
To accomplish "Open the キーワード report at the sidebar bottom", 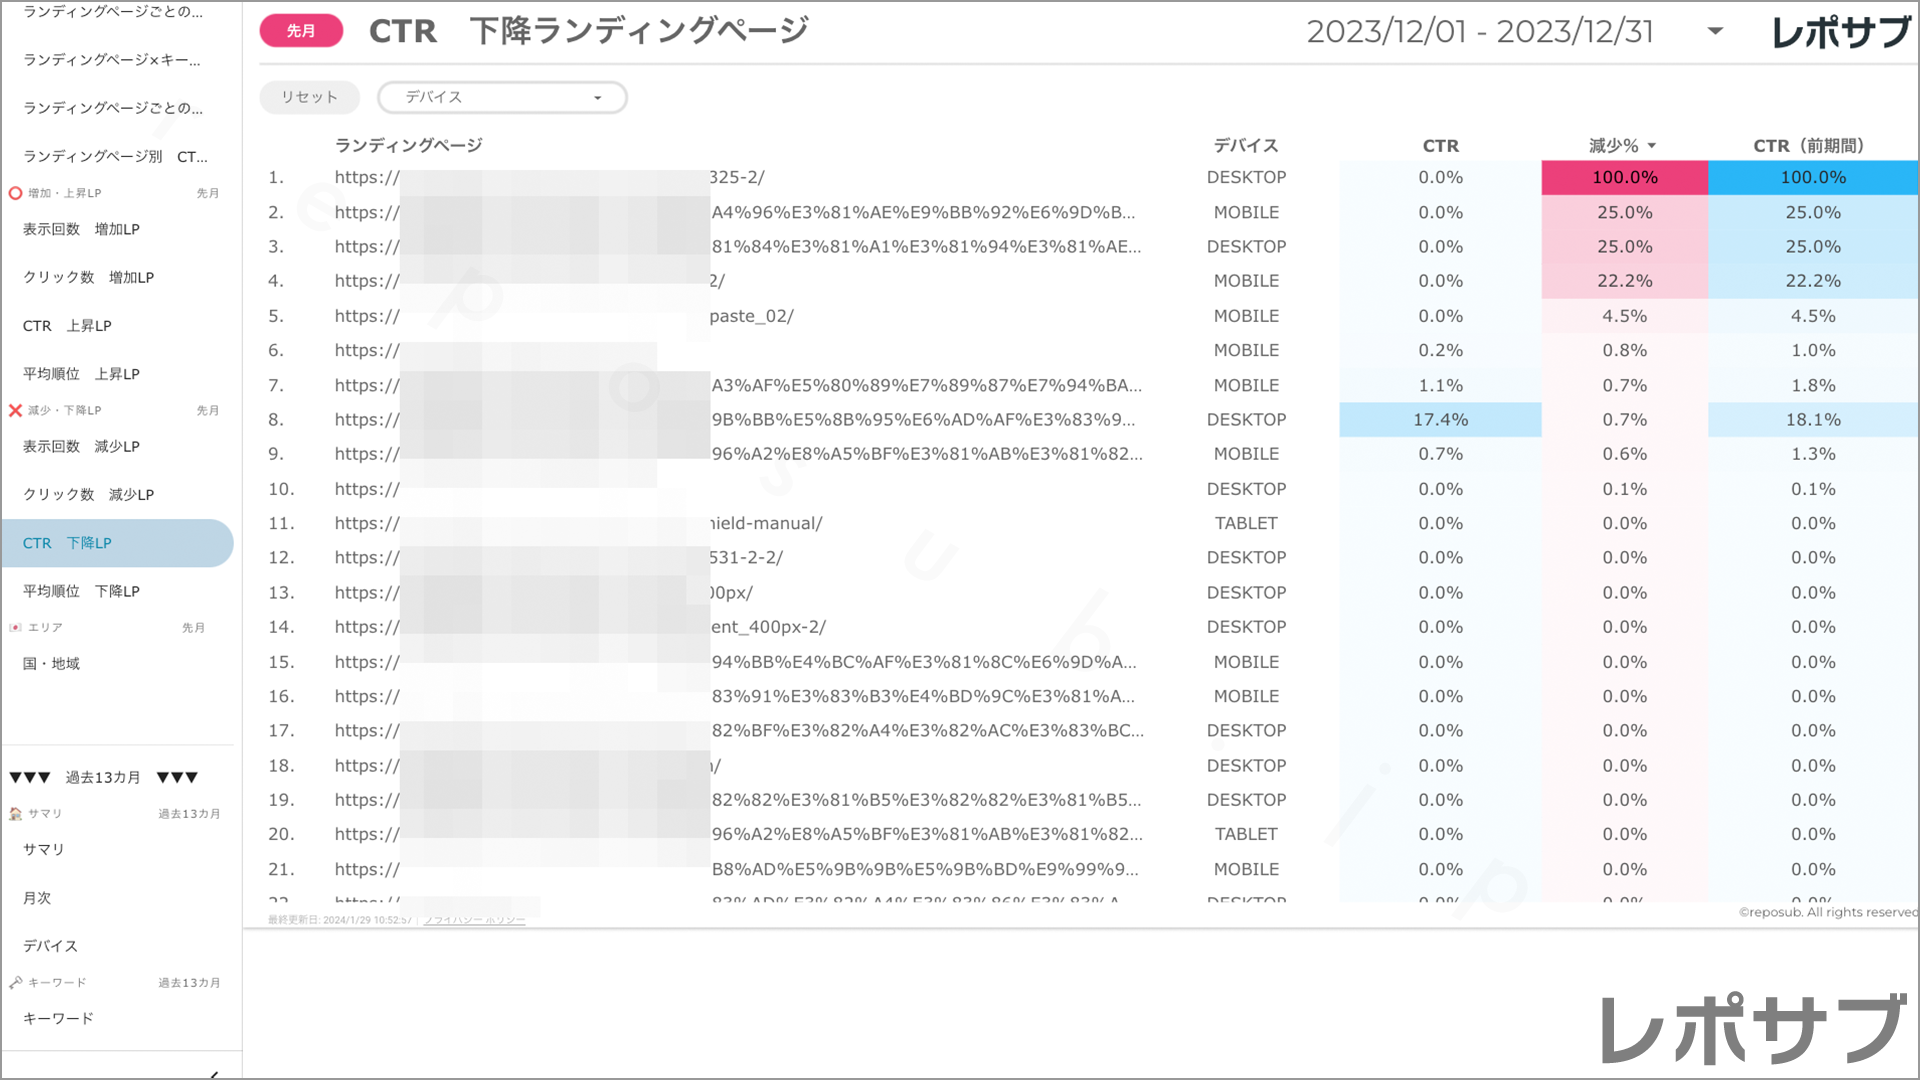I will [x=58, y=1017].
